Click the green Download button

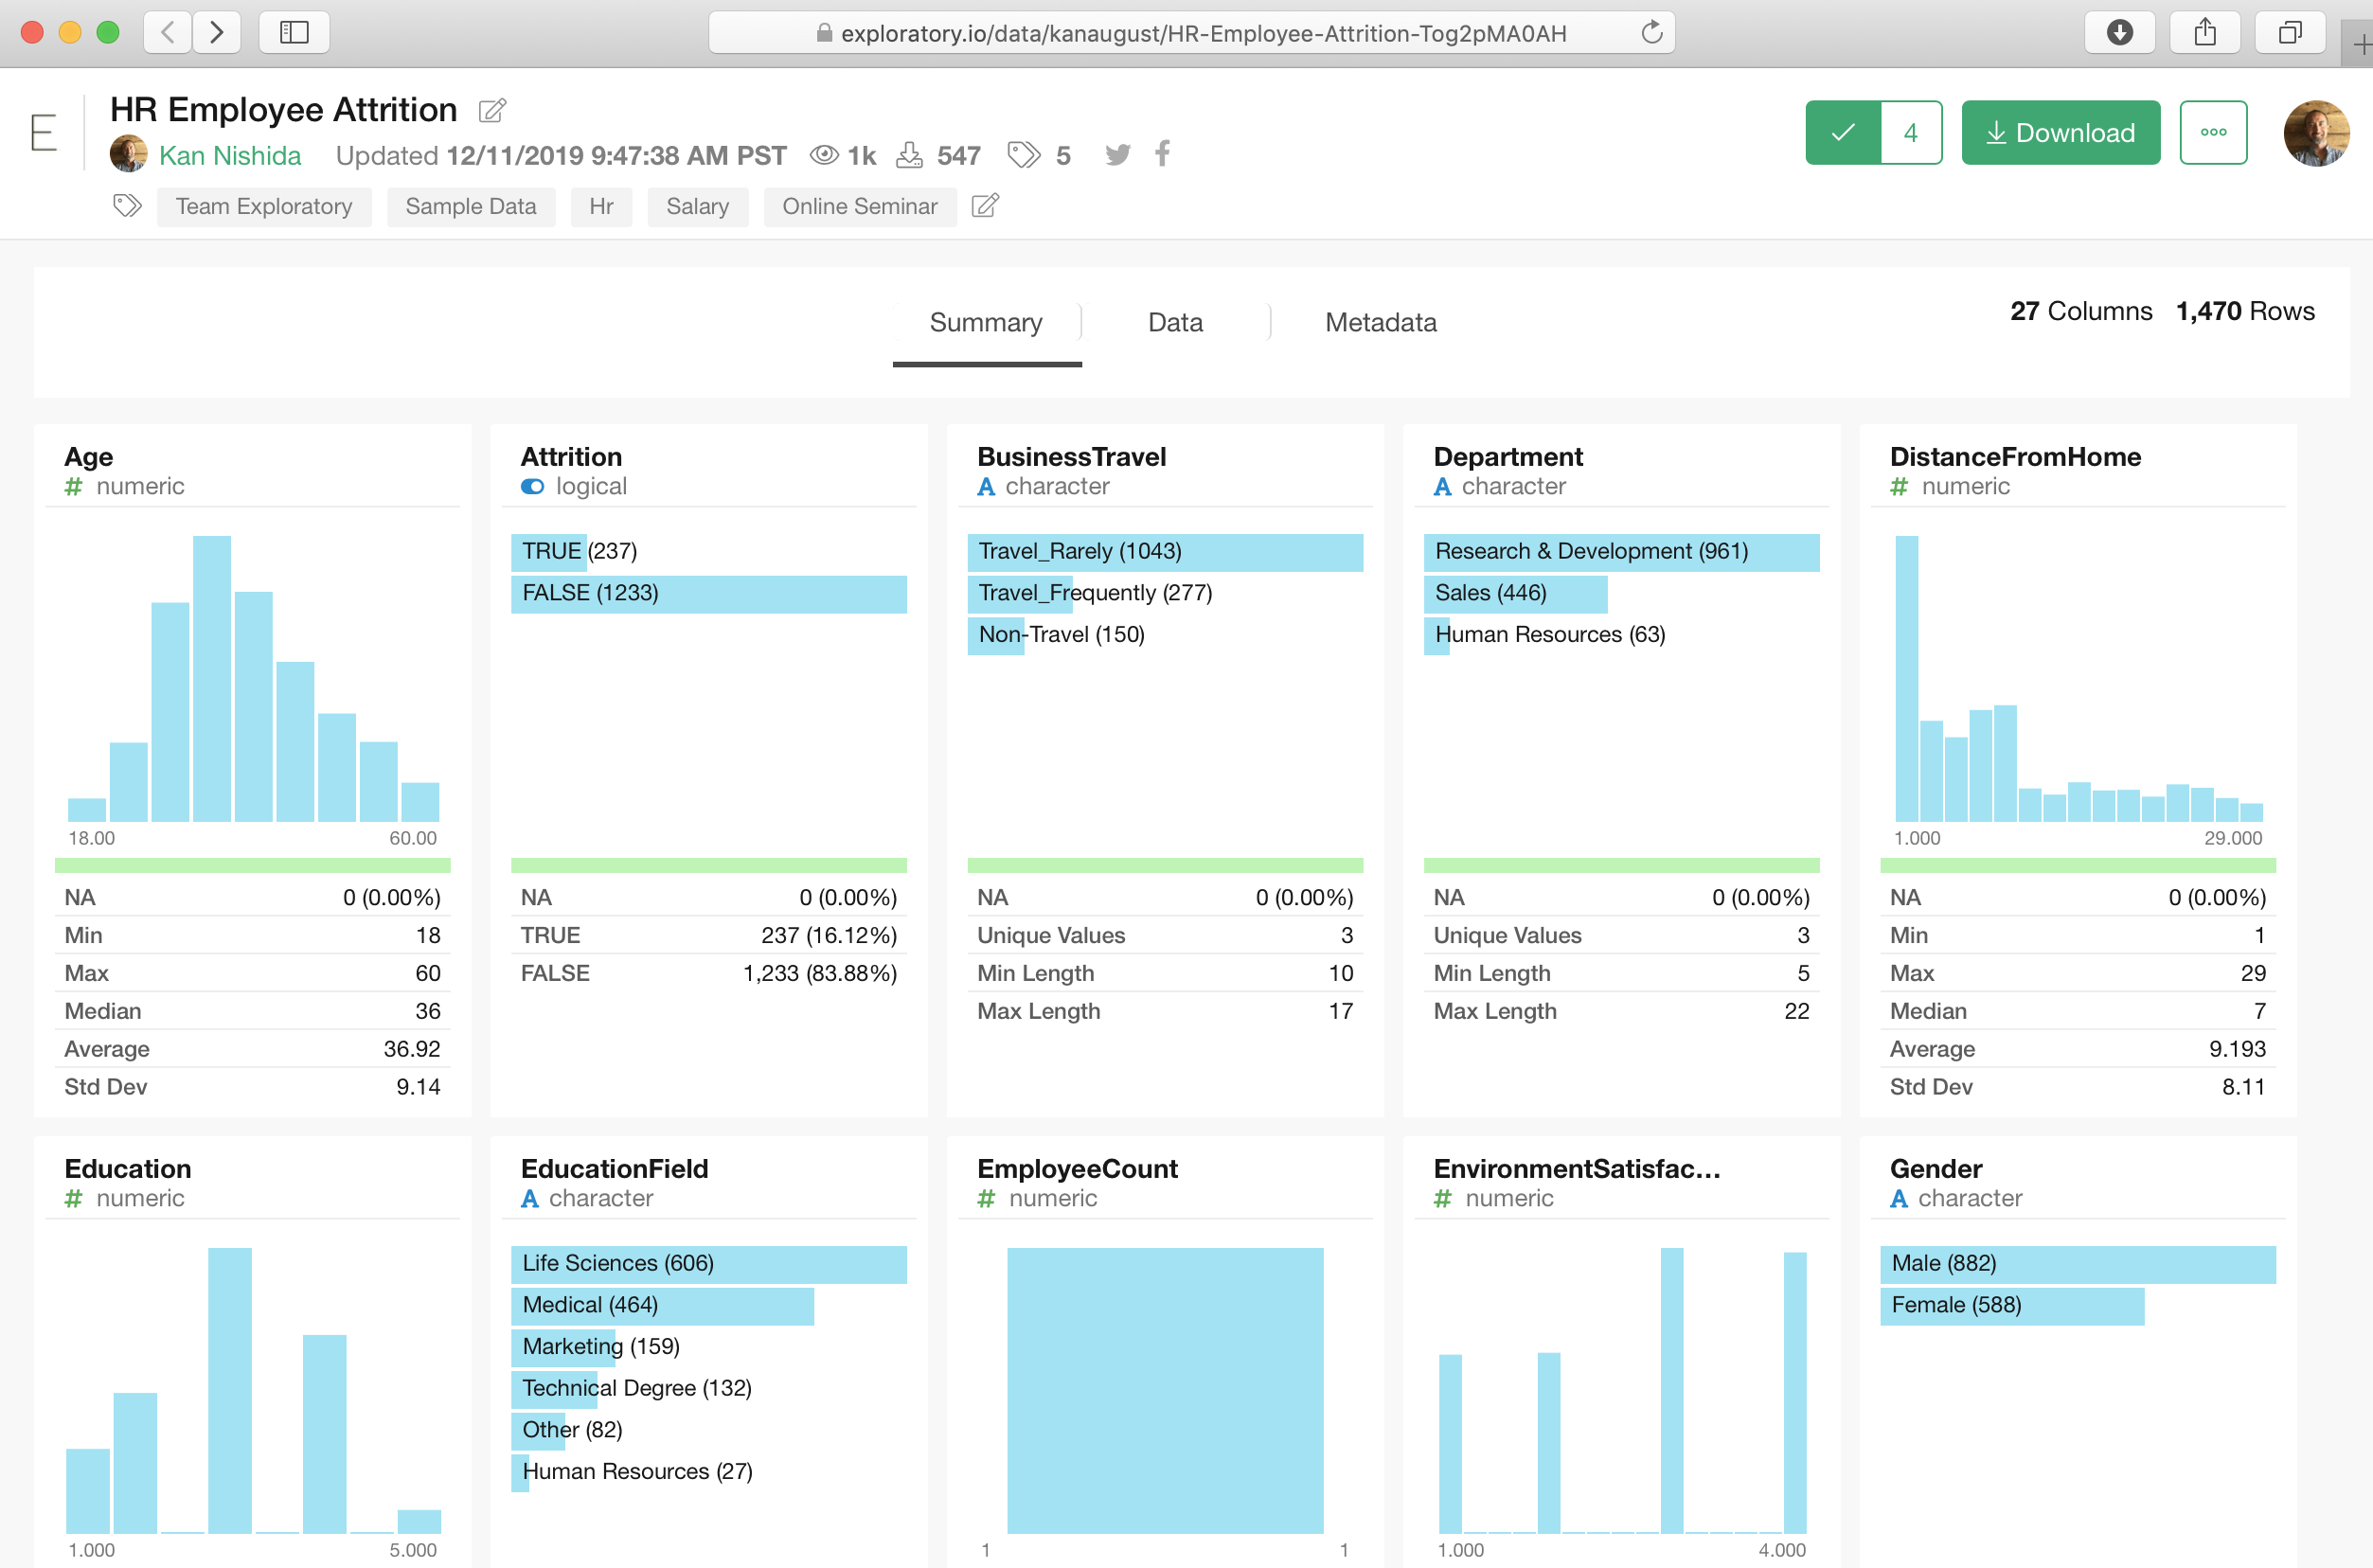tap(2060, 132)
